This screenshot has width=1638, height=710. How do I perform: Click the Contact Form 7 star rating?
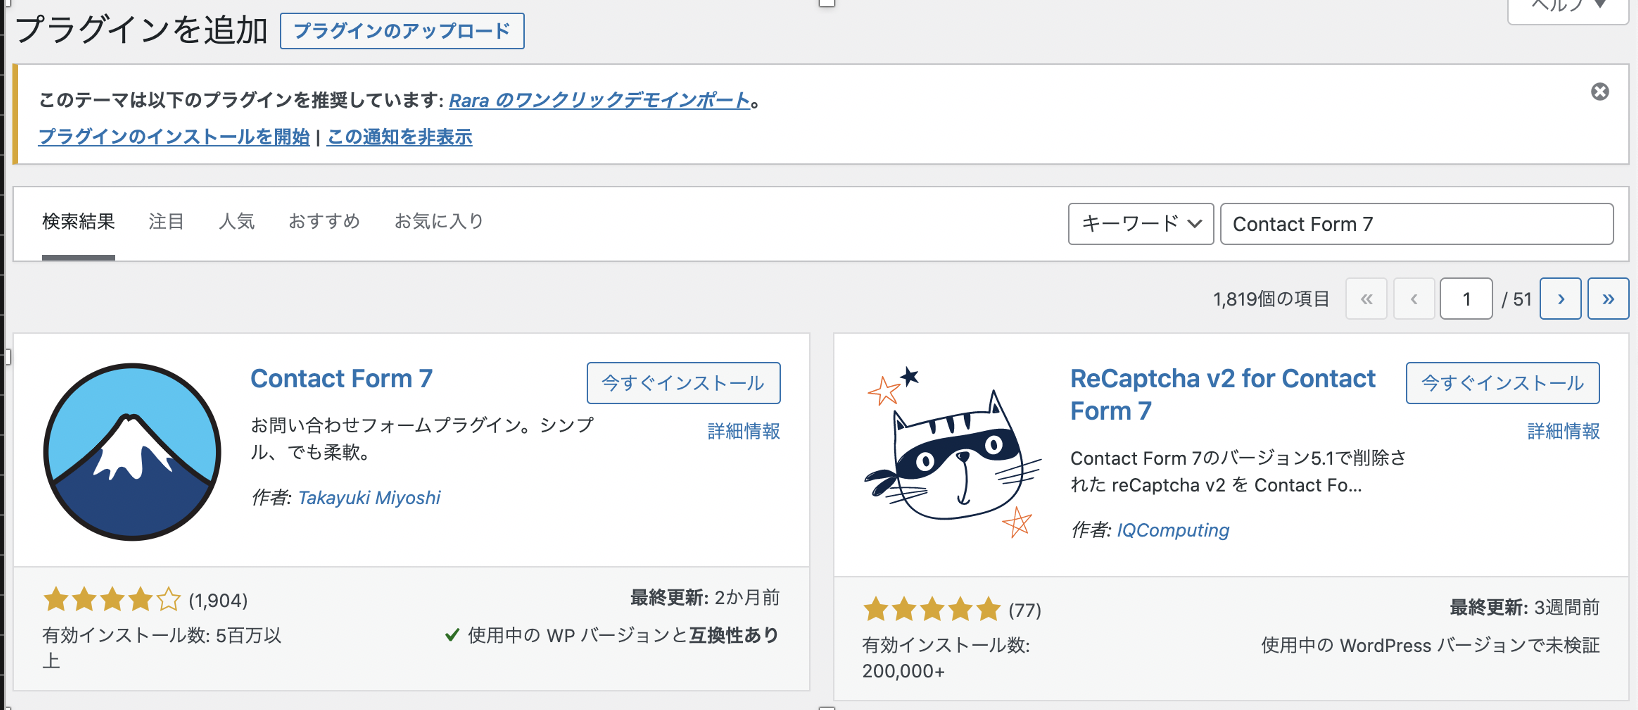112,600
